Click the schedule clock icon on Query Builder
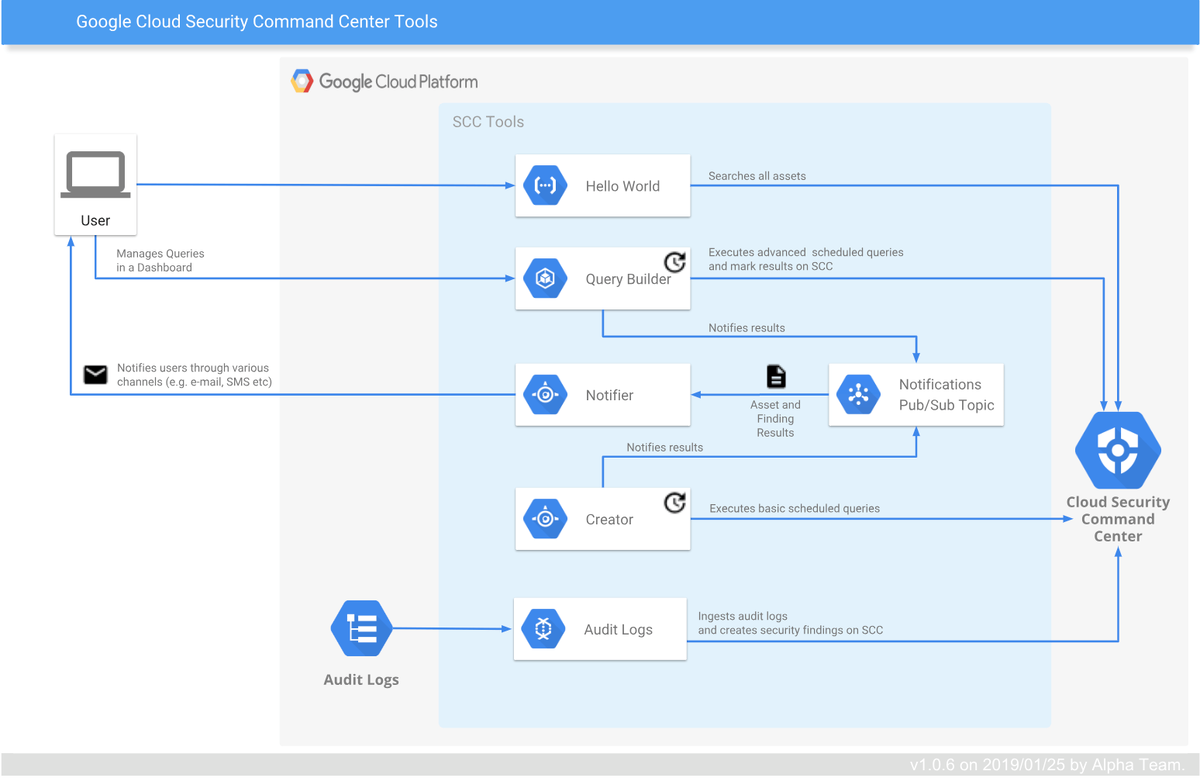1200x778 pixels. (x=675, y=262)
